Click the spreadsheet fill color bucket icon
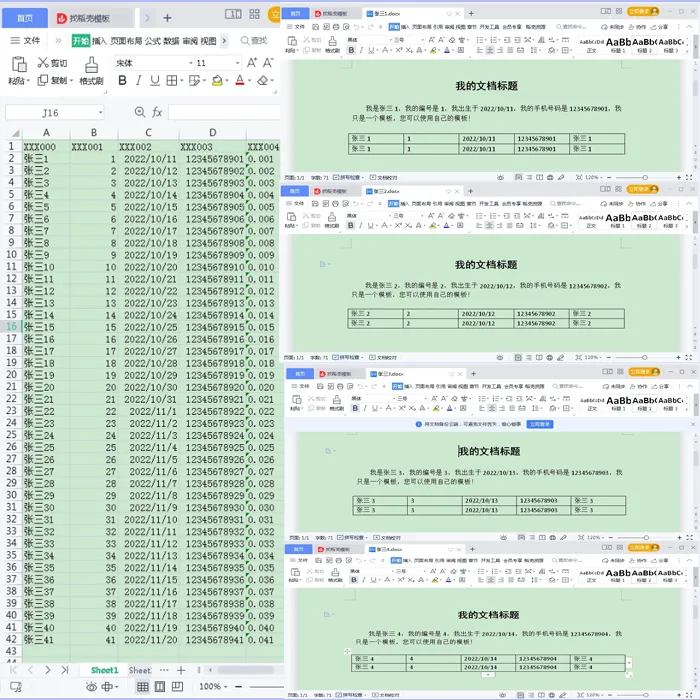700x700 pixels. 217,80
